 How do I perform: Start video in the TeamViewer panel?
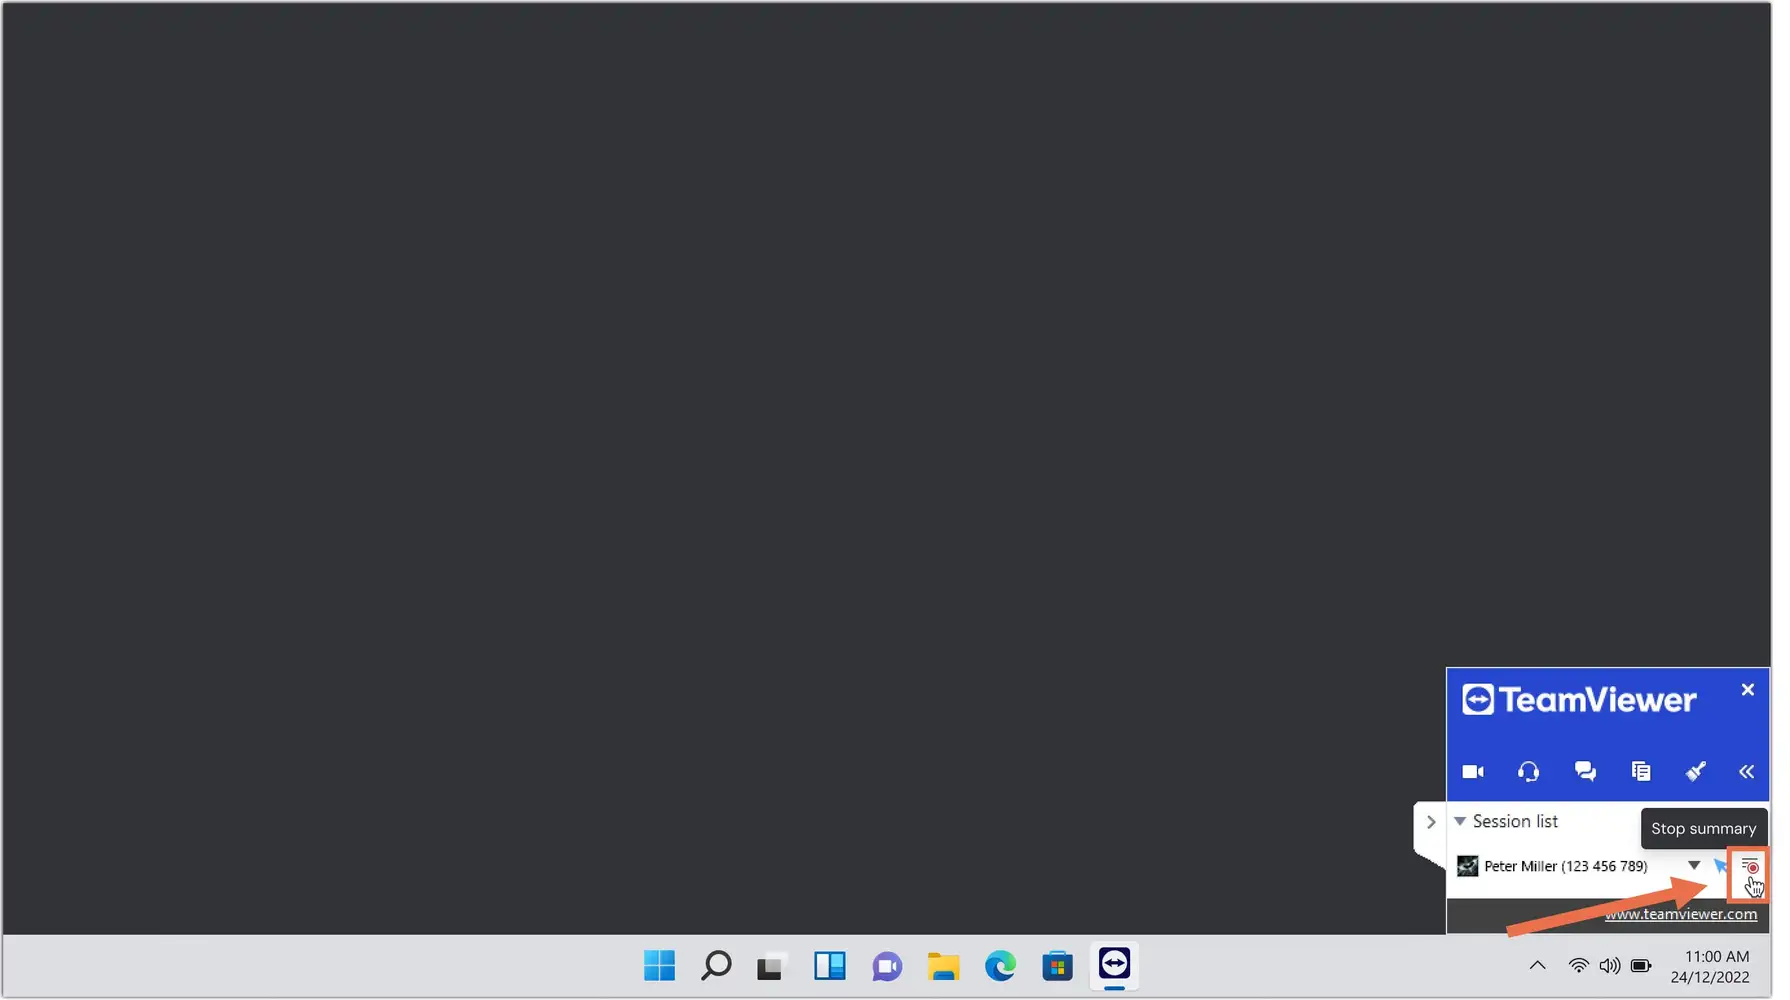(1473, 771)
